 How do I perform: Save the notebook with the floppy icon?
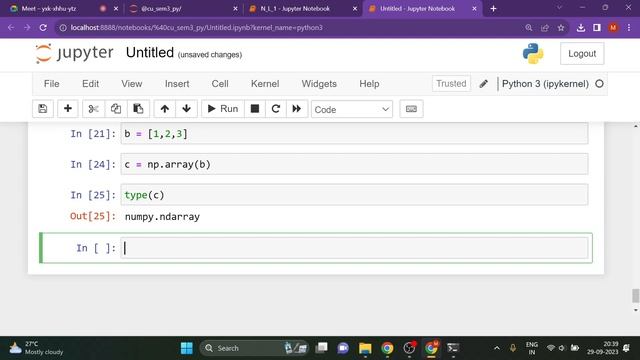(x=42, y=109)
